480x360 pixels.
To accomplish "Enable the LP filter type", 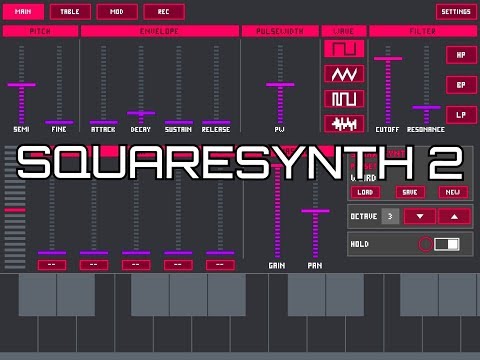I will pos(461,115).
